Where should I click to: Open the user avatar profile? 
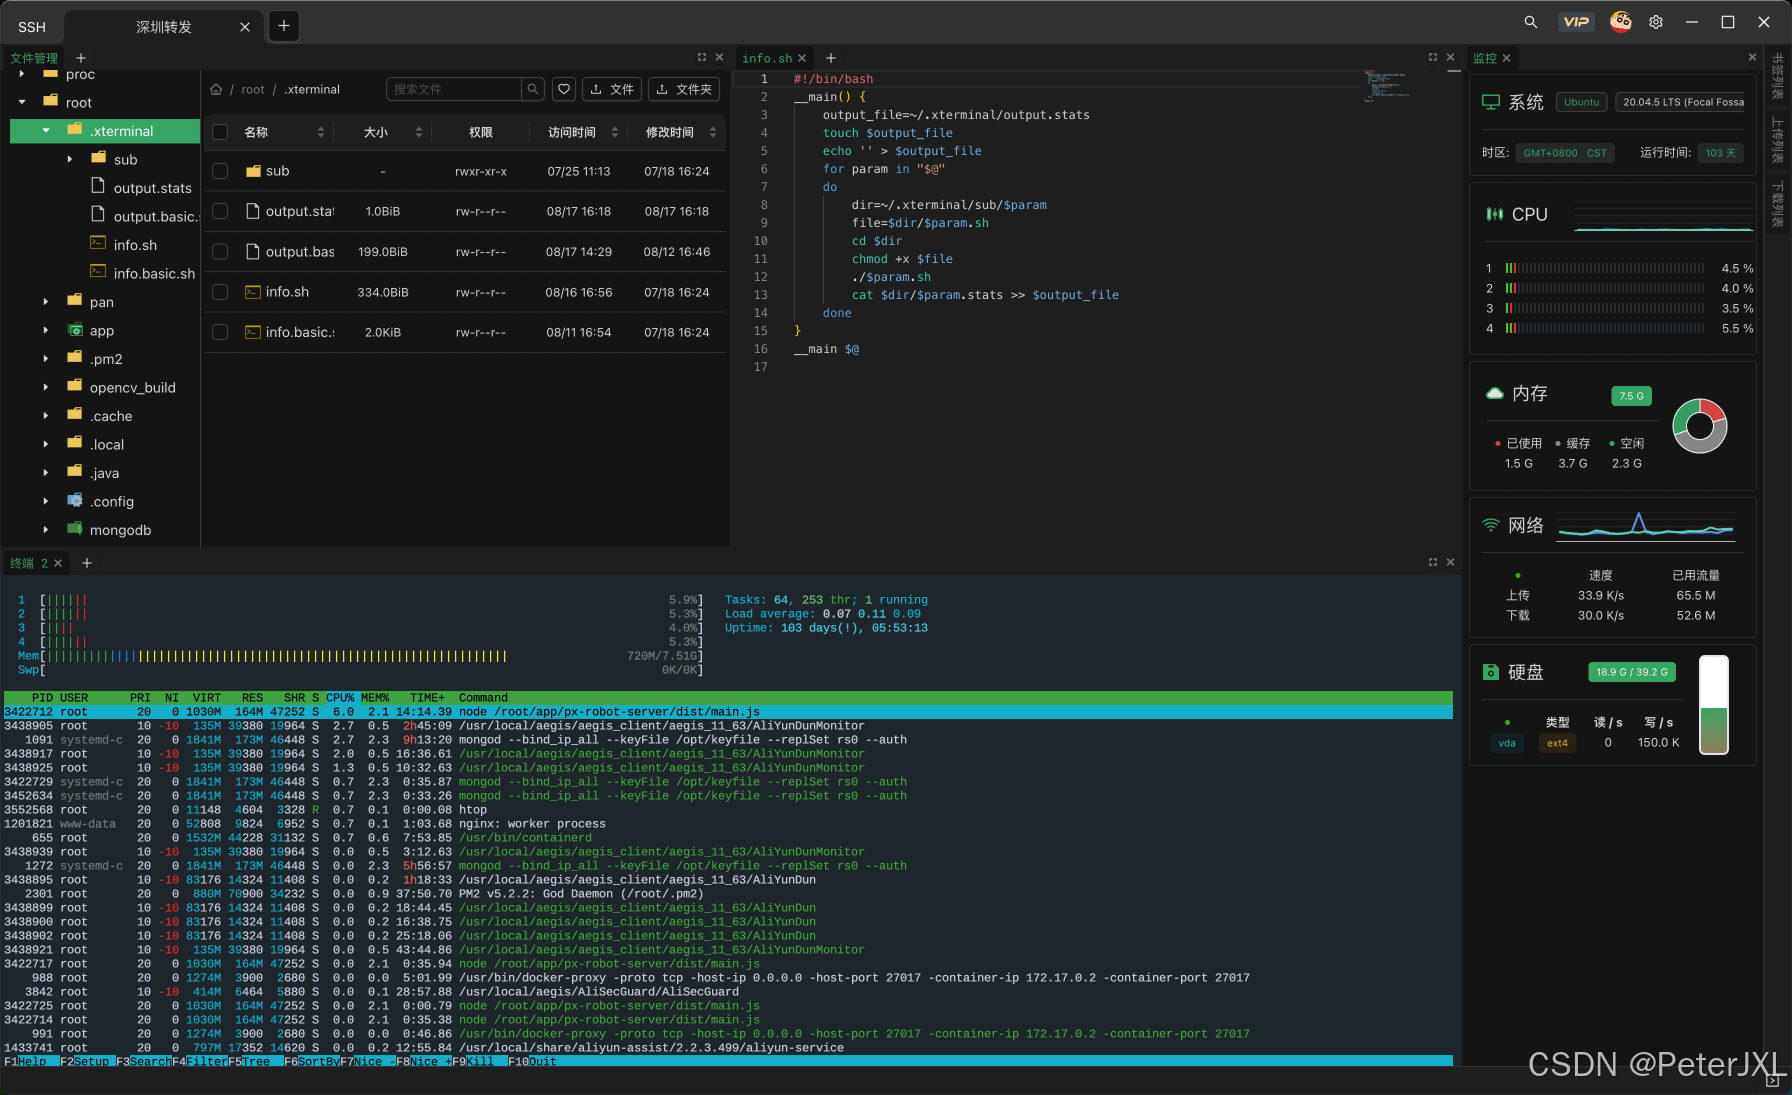coord(1621,22)
